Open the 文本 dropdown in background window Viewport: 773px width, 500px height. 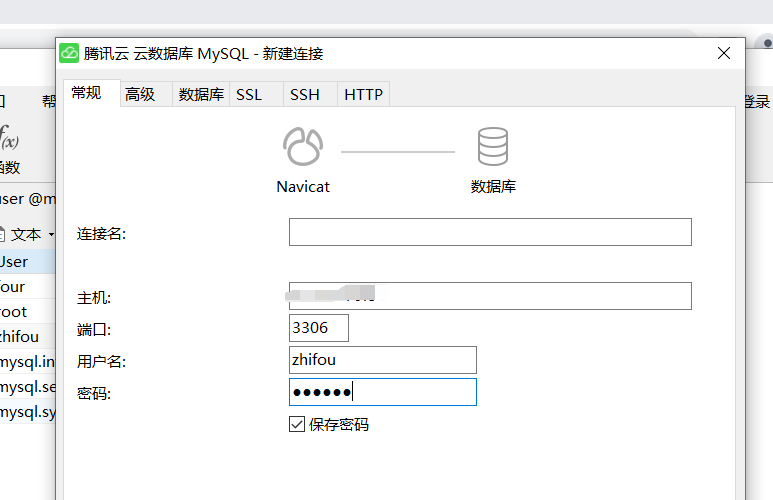pyautogui.click(x=27, y=235)
